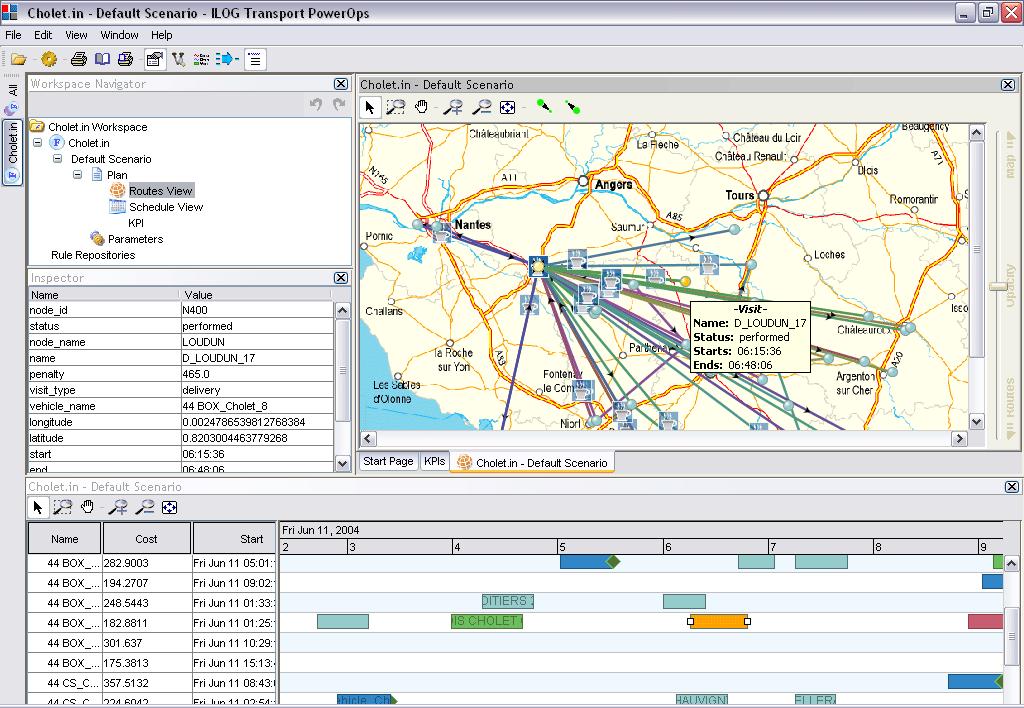This screenshot has height=708, width=1024.
Task: Open the File menu
Action: coord(13,35)
